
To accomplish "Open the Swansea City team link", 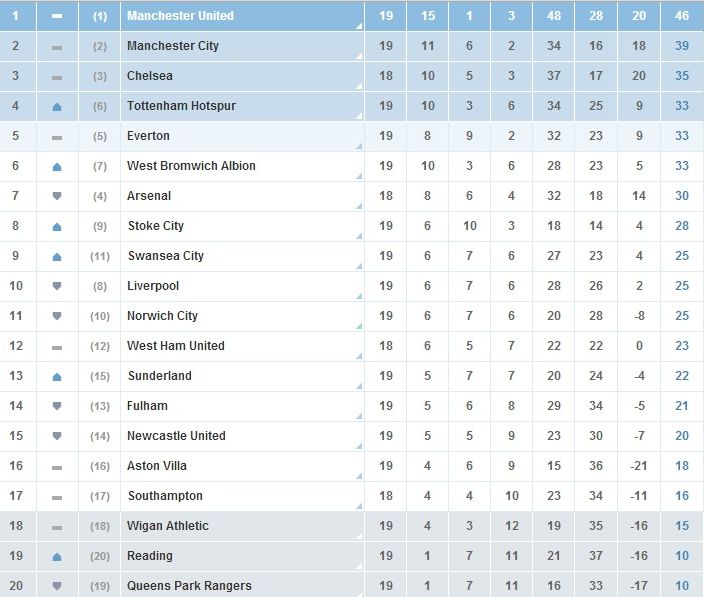I will tap(166, 256).
